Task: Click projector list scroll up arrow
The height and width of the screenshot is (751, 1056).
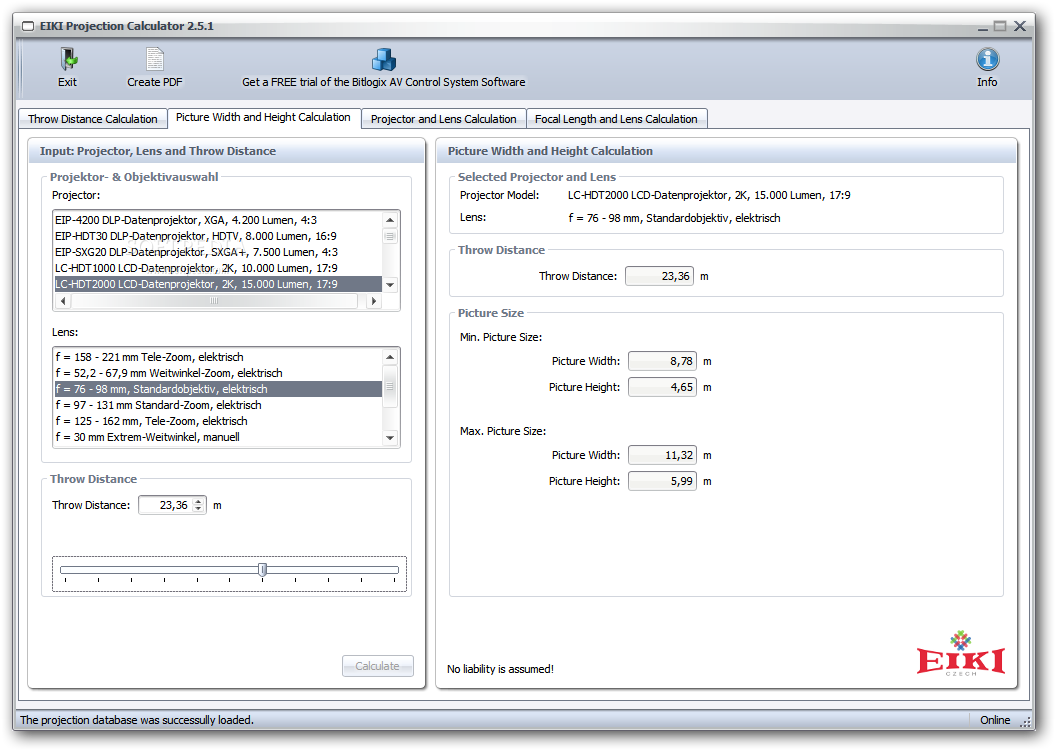Action: coord(390,220)
